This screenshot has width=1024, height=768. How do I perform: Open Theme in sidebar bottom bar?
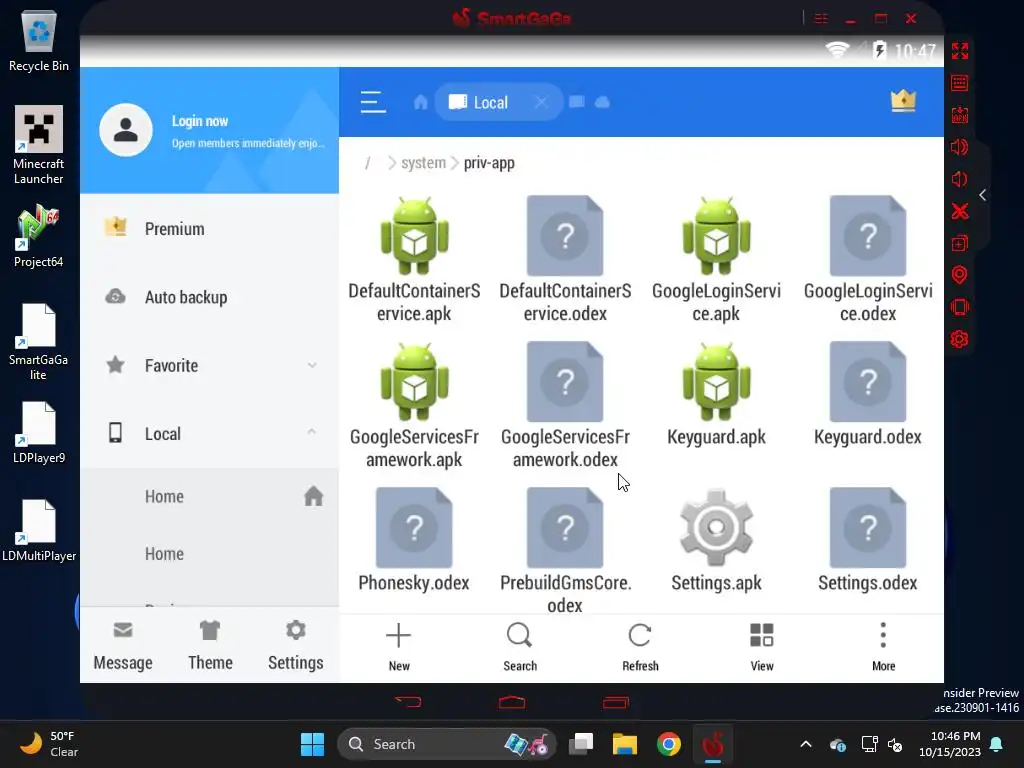pyautogui.click(x=210, y=645)
